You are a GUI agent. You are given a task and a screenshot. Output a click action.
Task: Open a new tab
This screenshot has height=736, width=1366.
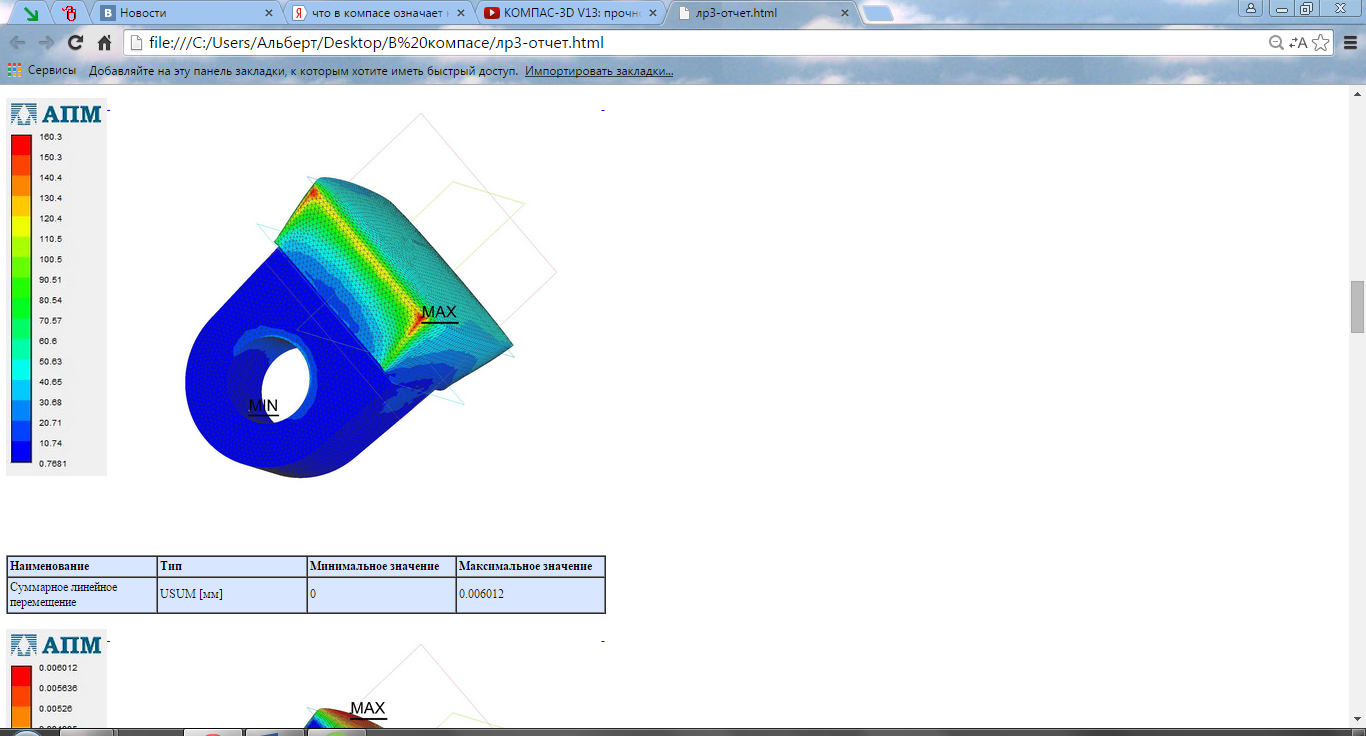(x=877, y=14)
